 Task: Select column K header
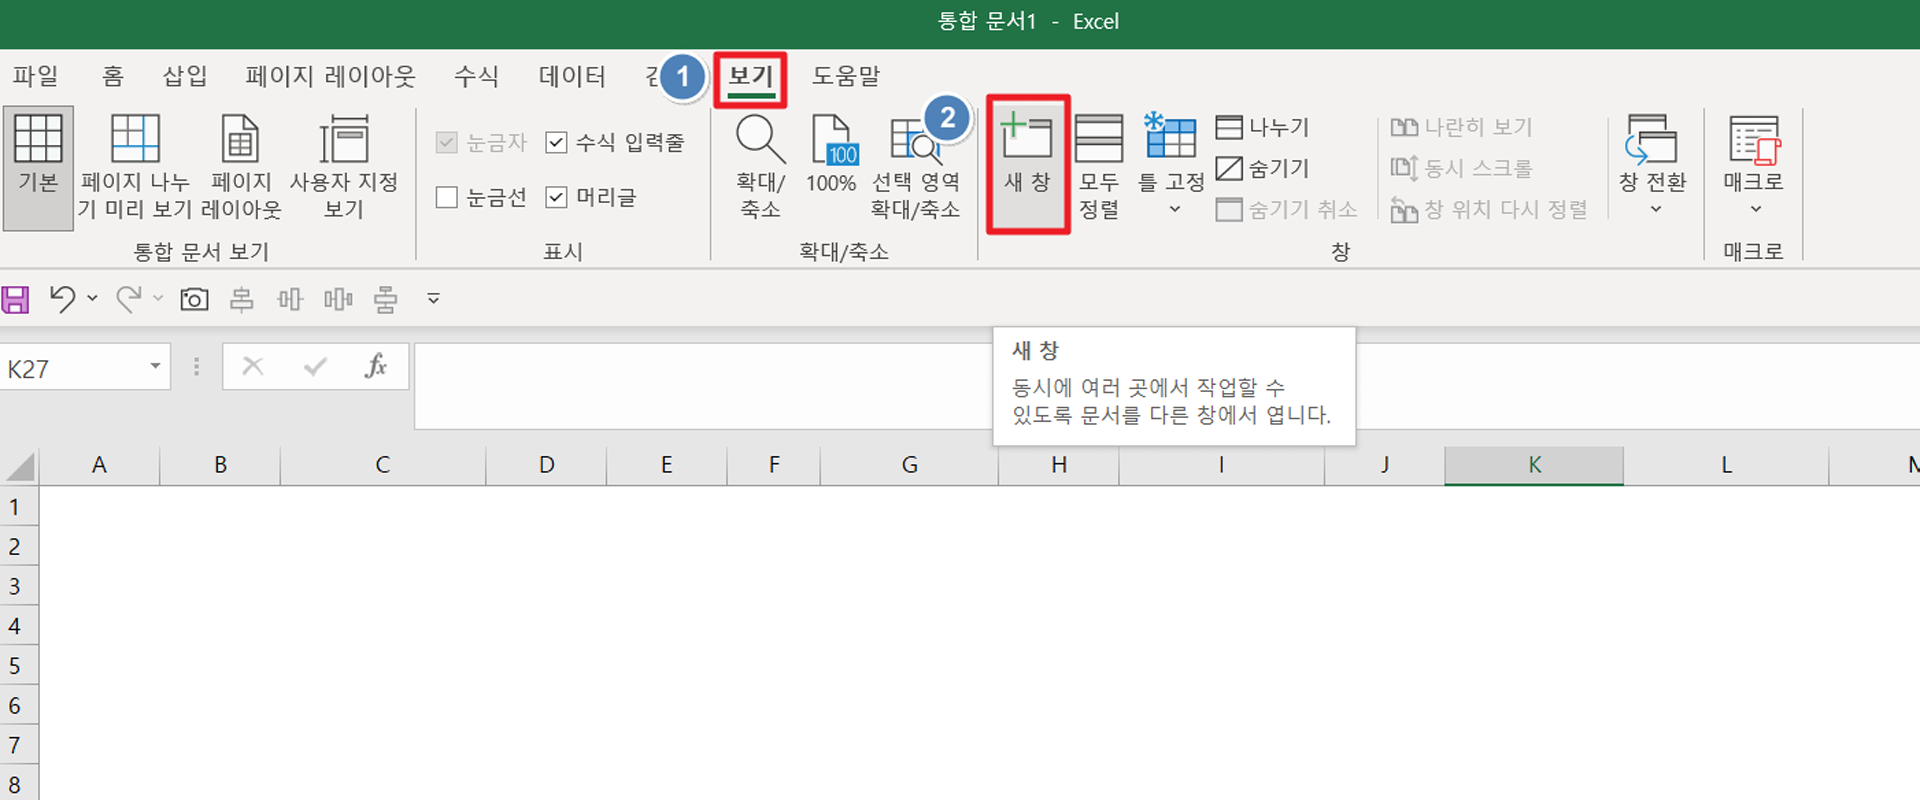click(1534, 465)
